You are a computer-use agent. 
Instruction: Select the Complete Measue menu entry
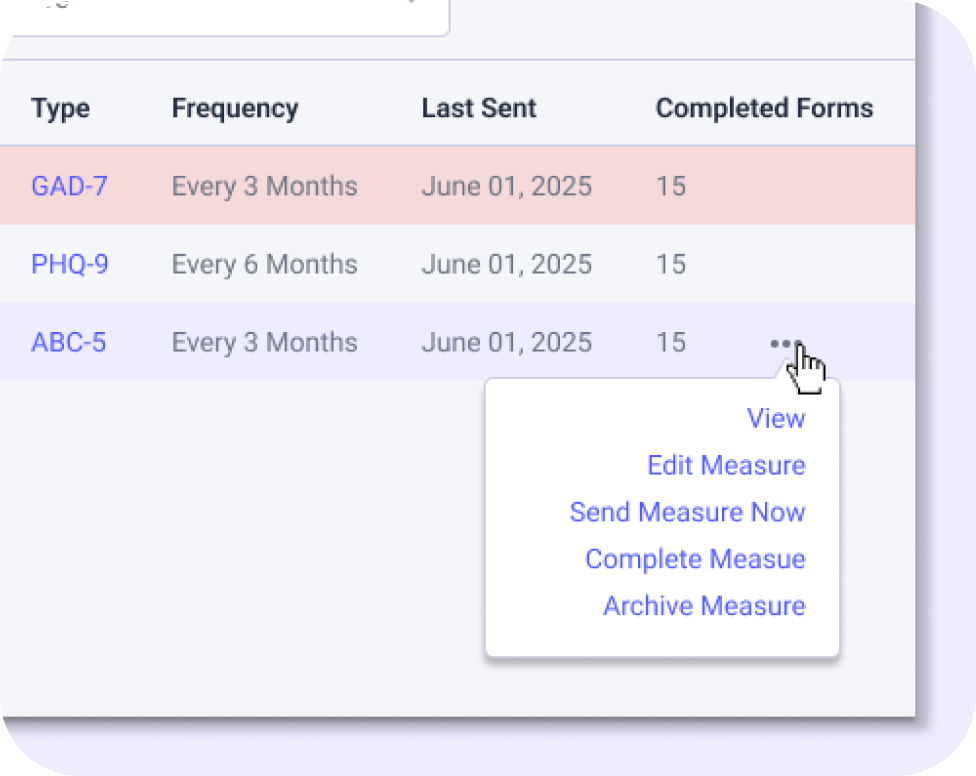pyautogui.click(x=695, y=559)
